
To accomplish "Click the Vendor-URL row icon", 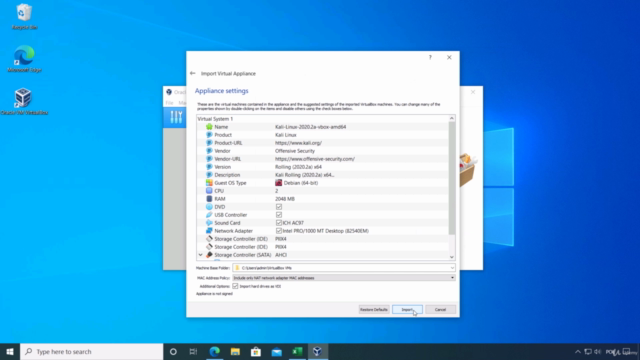I will 209,159.
